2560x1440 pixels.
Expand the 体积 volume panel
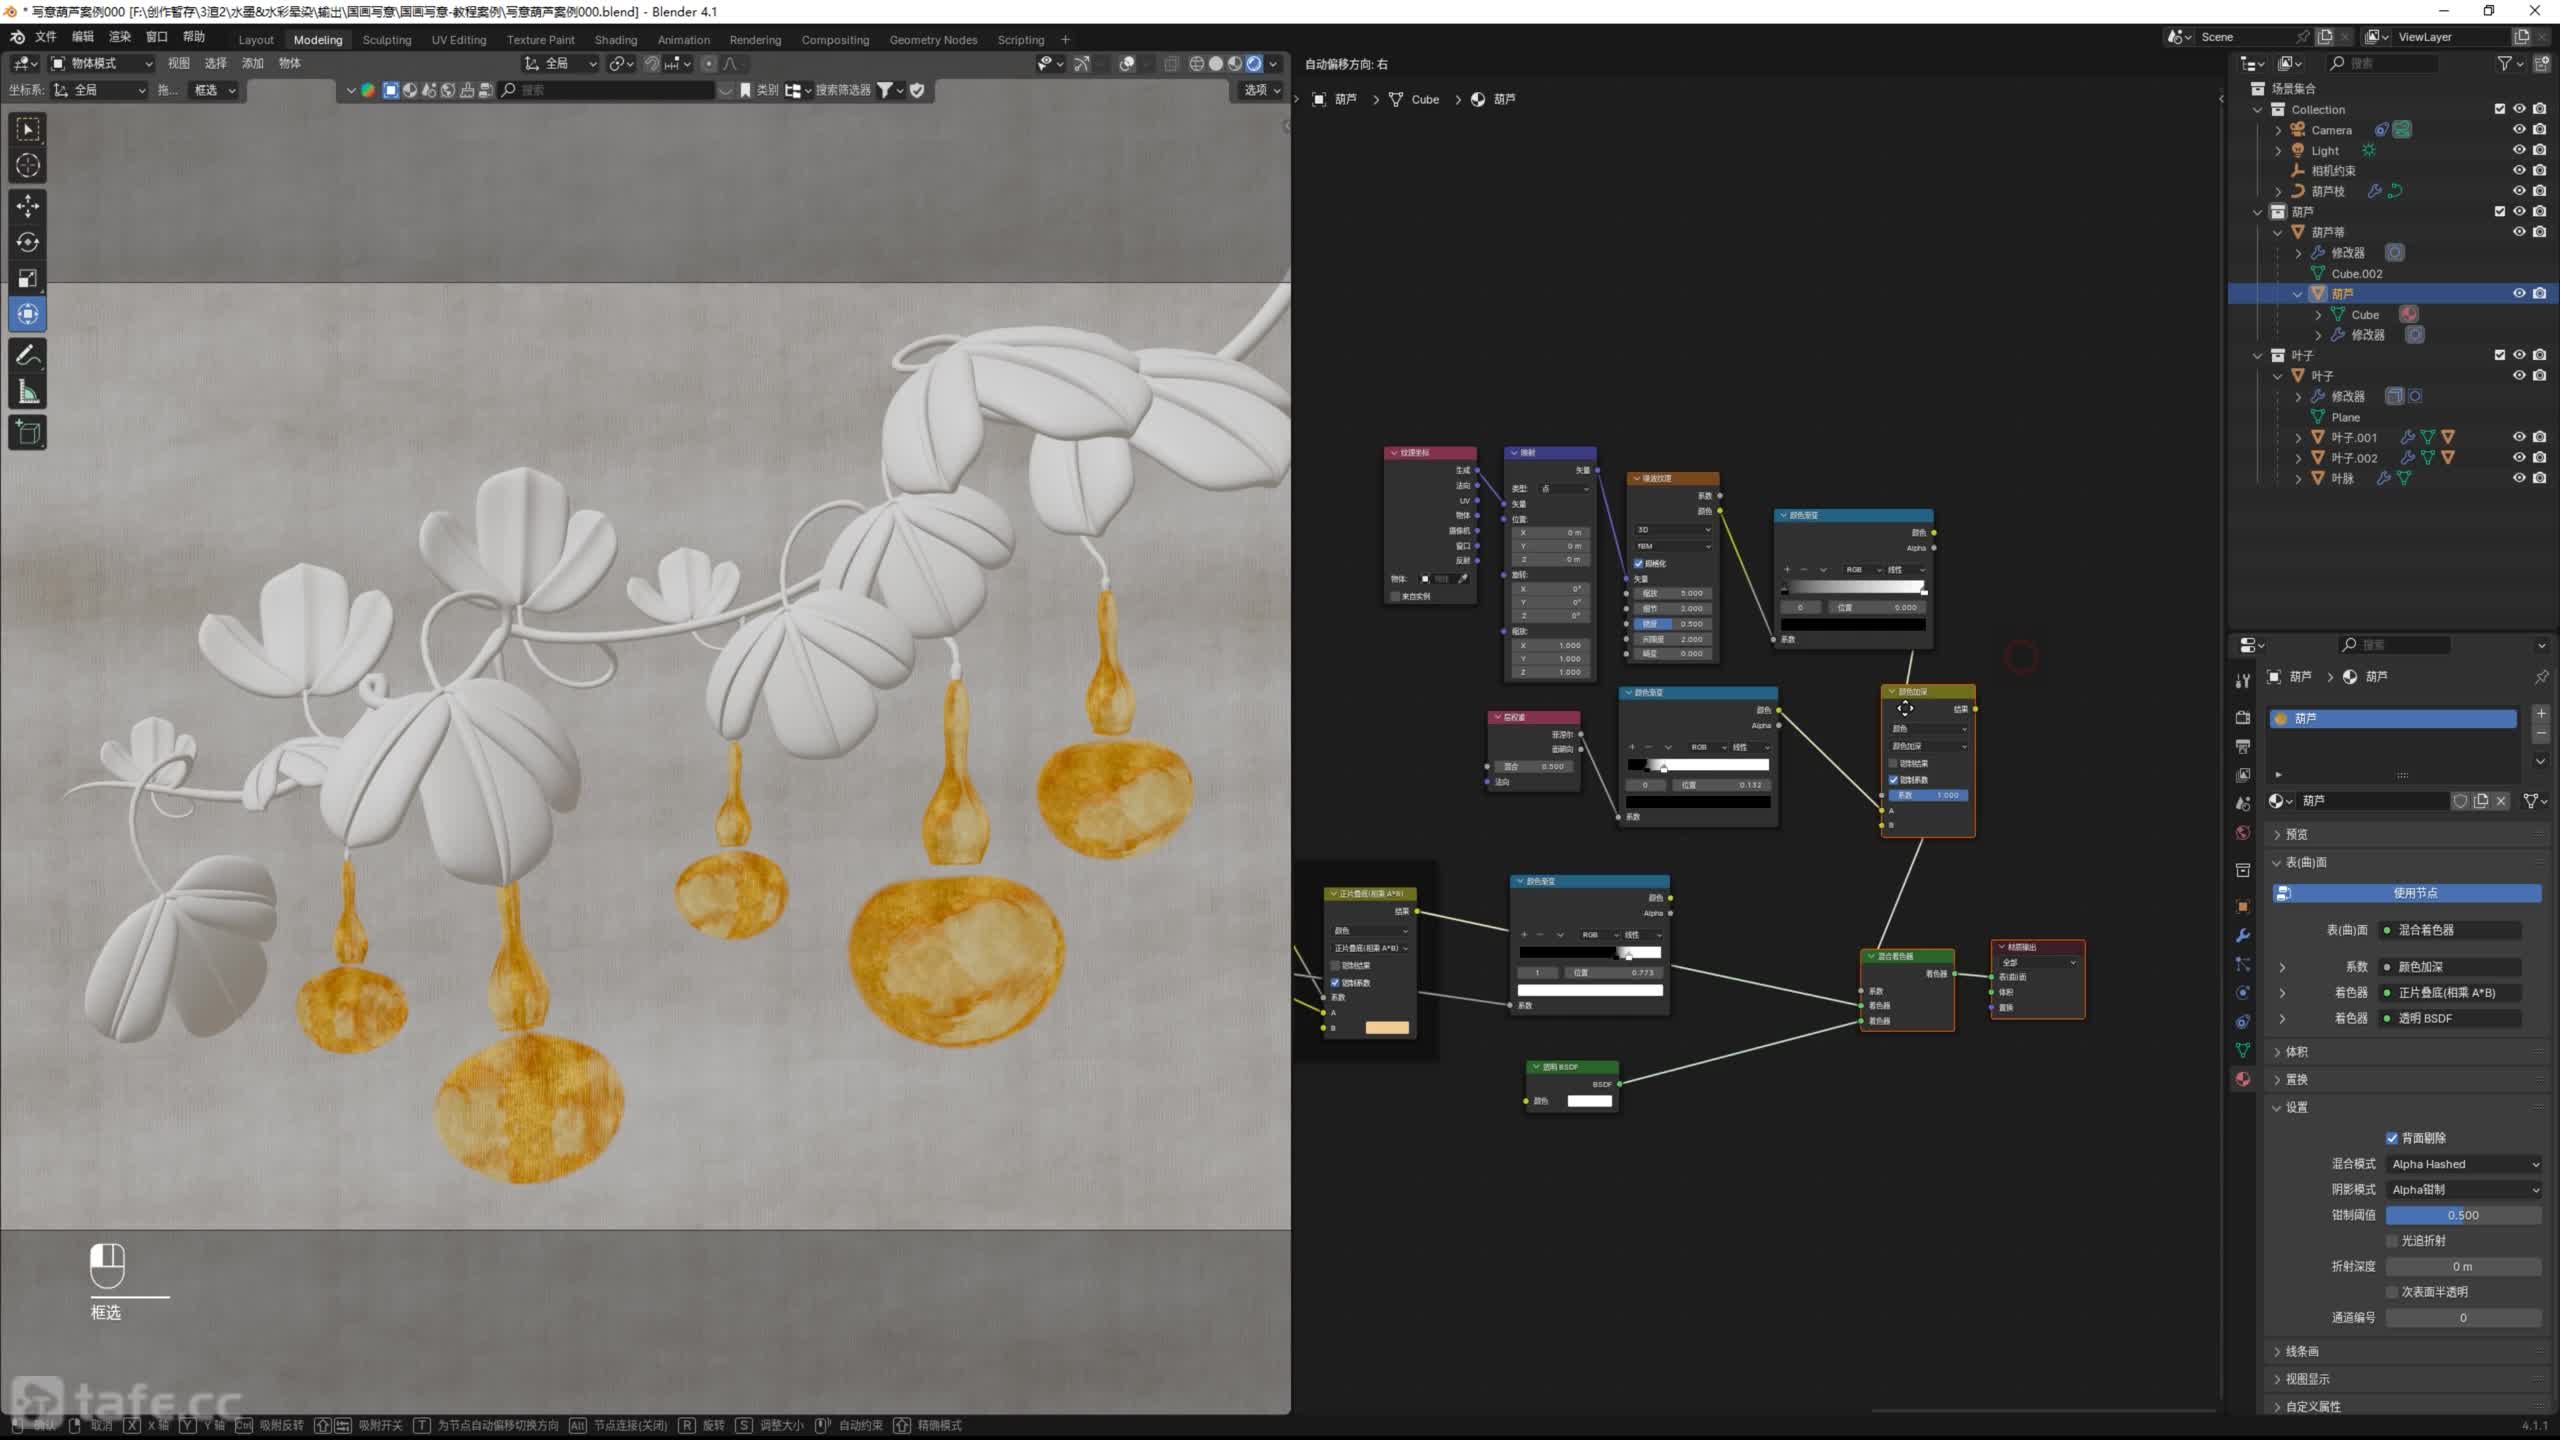click(x=2296, y=1052)
